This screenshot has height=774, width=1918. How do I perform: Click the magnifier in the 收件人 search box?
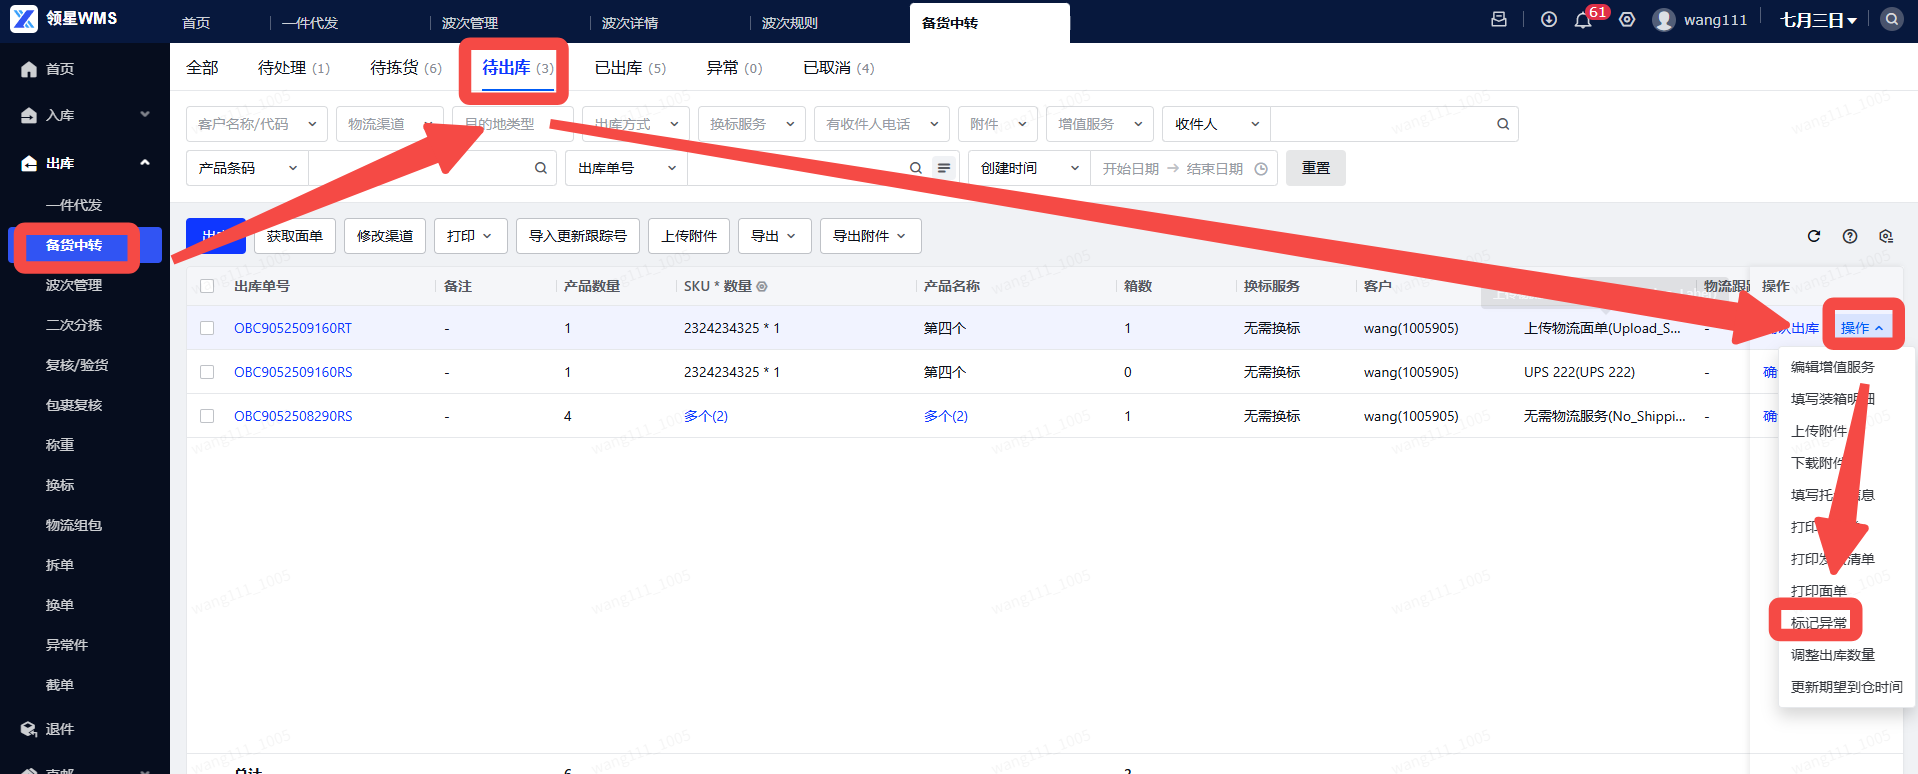coord(1503,124)
